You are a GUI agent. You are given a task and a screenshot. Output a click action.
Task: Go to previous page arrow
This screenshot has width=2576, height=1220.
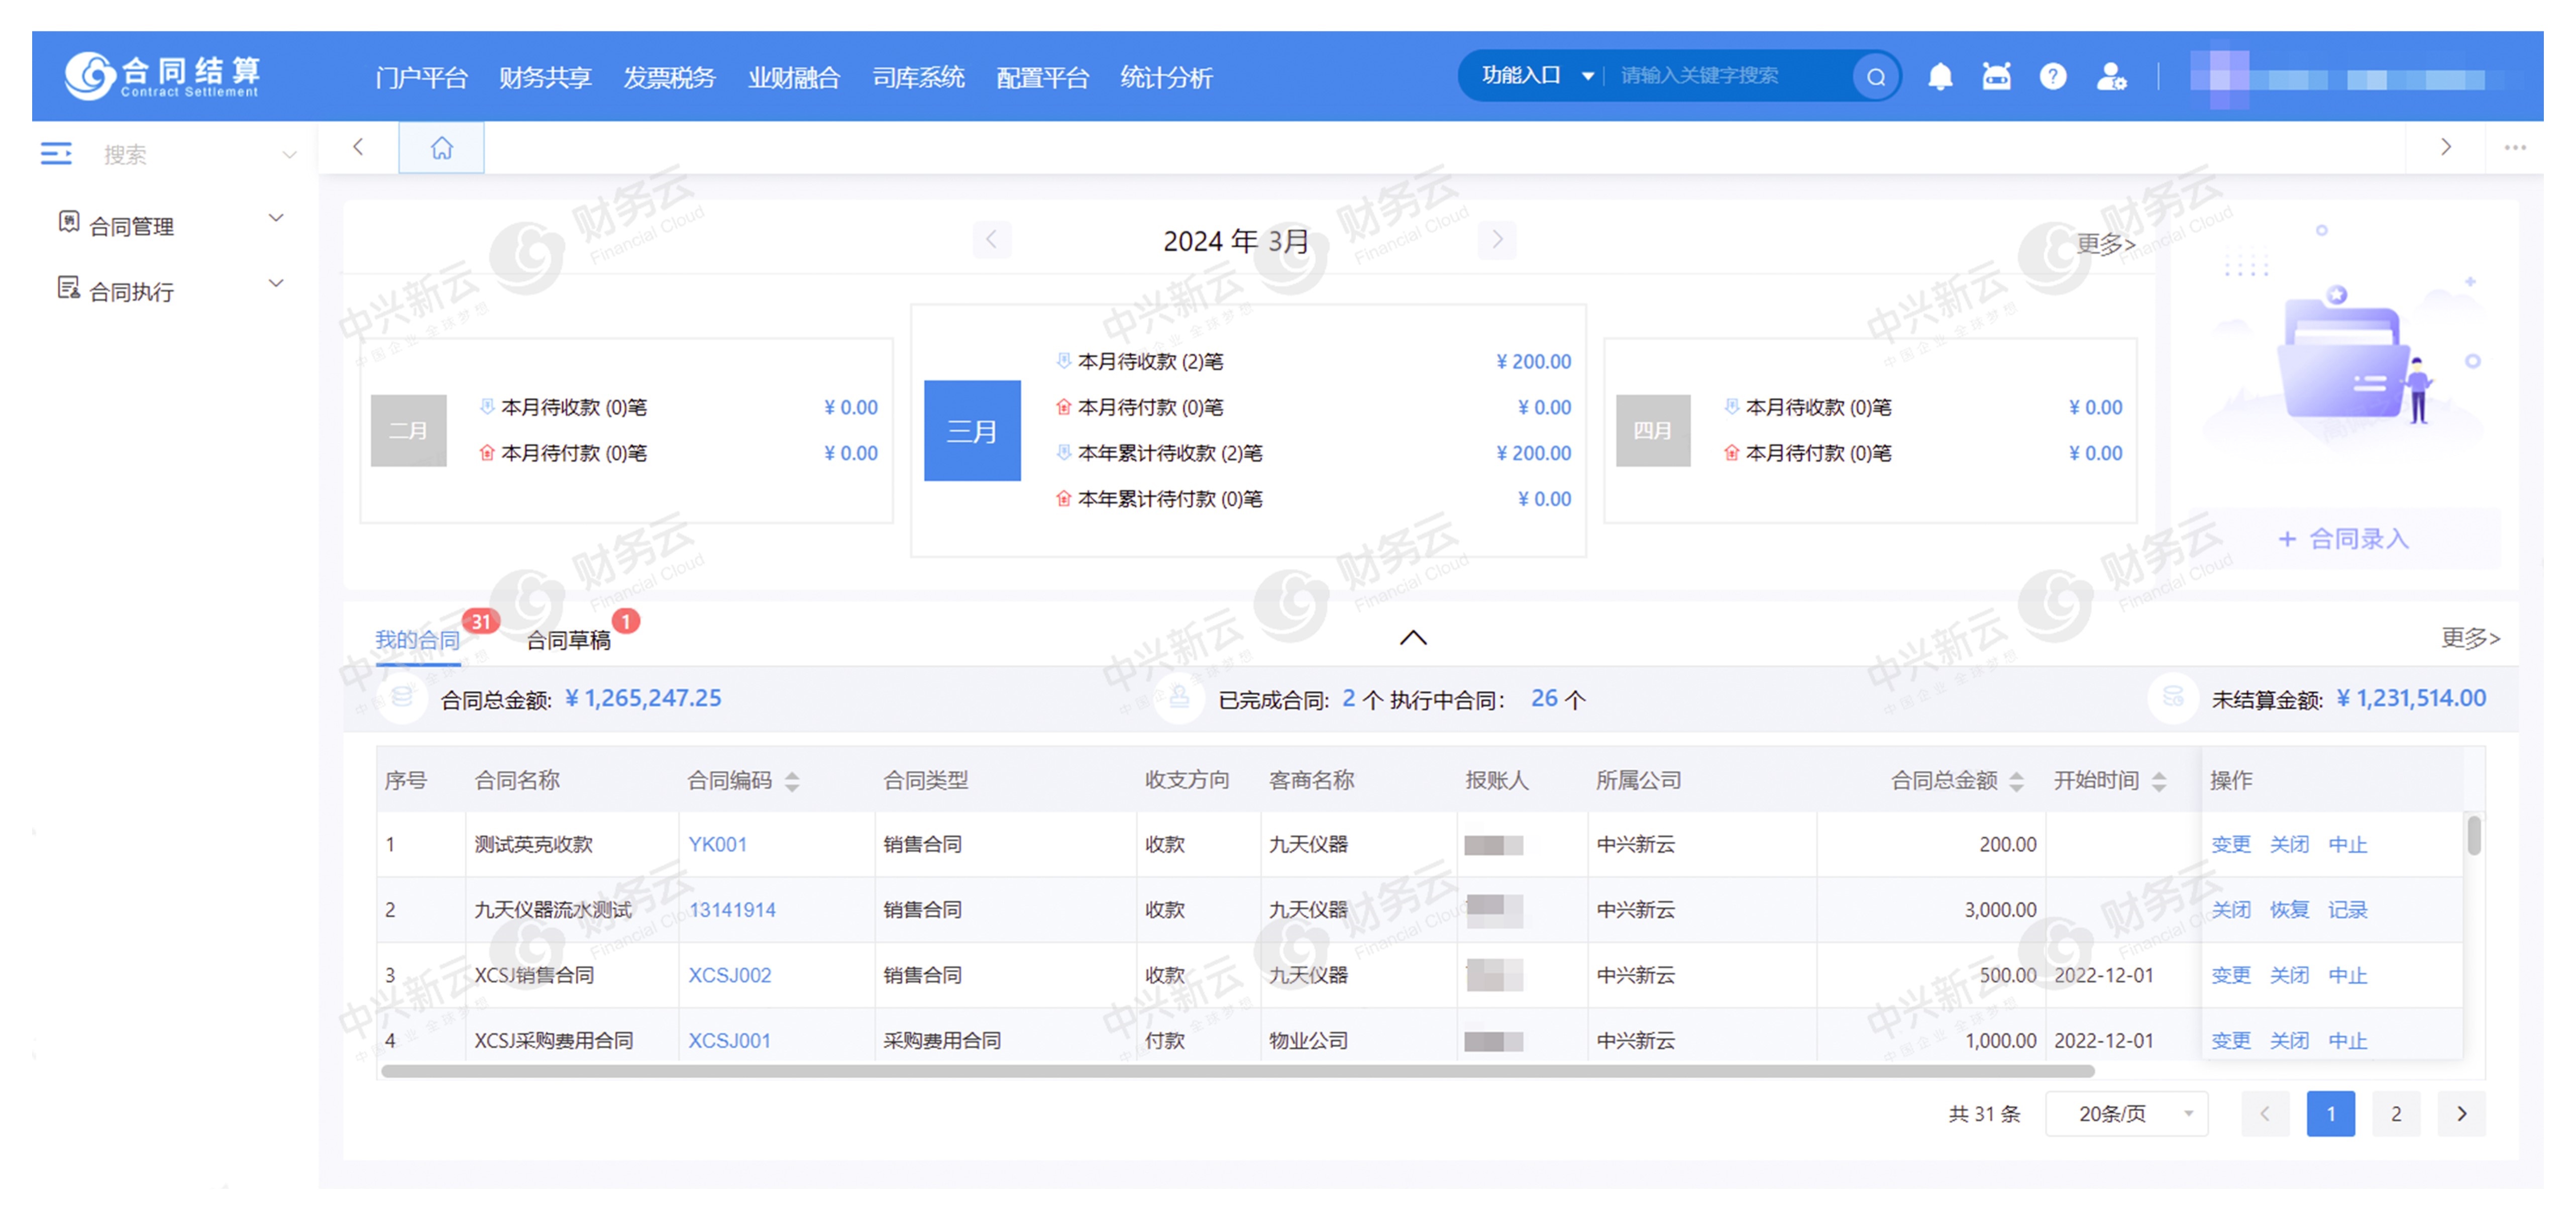pos(2265,1113)
